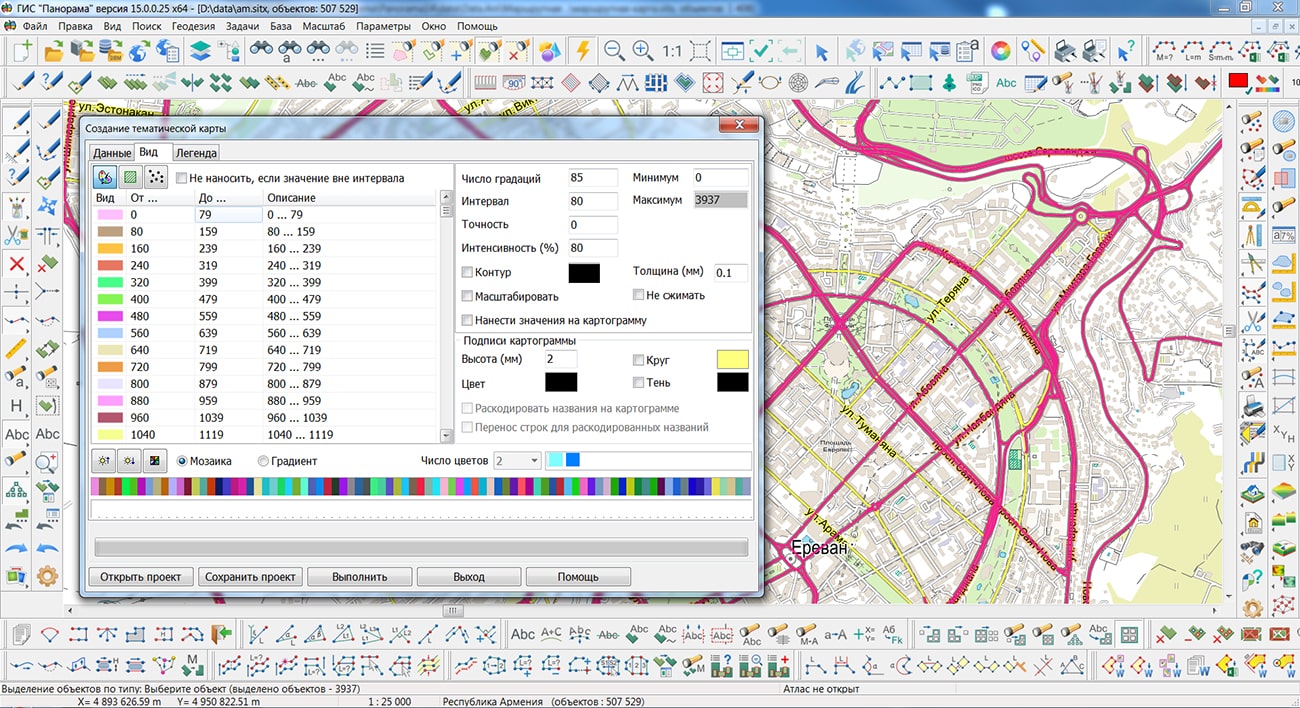This screenshot has width=1300, height=708.
Task: Switch to the Легенда tab
Action: pyautogui.click(x=196, y=153)
